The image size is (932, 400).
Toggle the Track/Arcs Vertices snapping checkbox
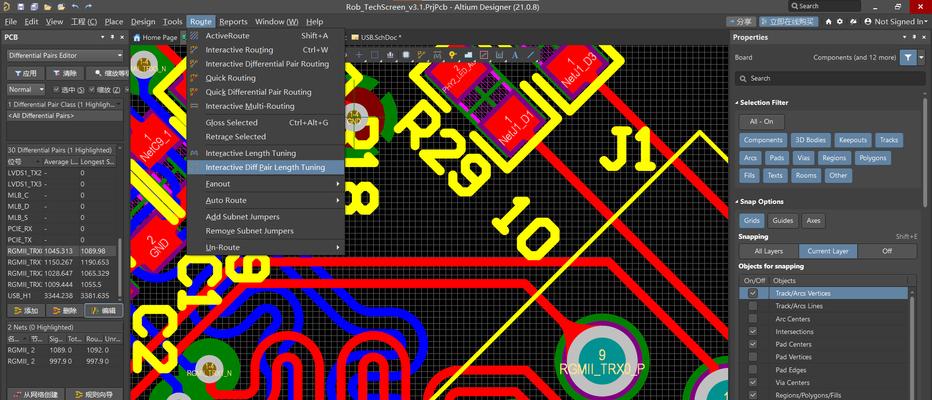point(752,293)
